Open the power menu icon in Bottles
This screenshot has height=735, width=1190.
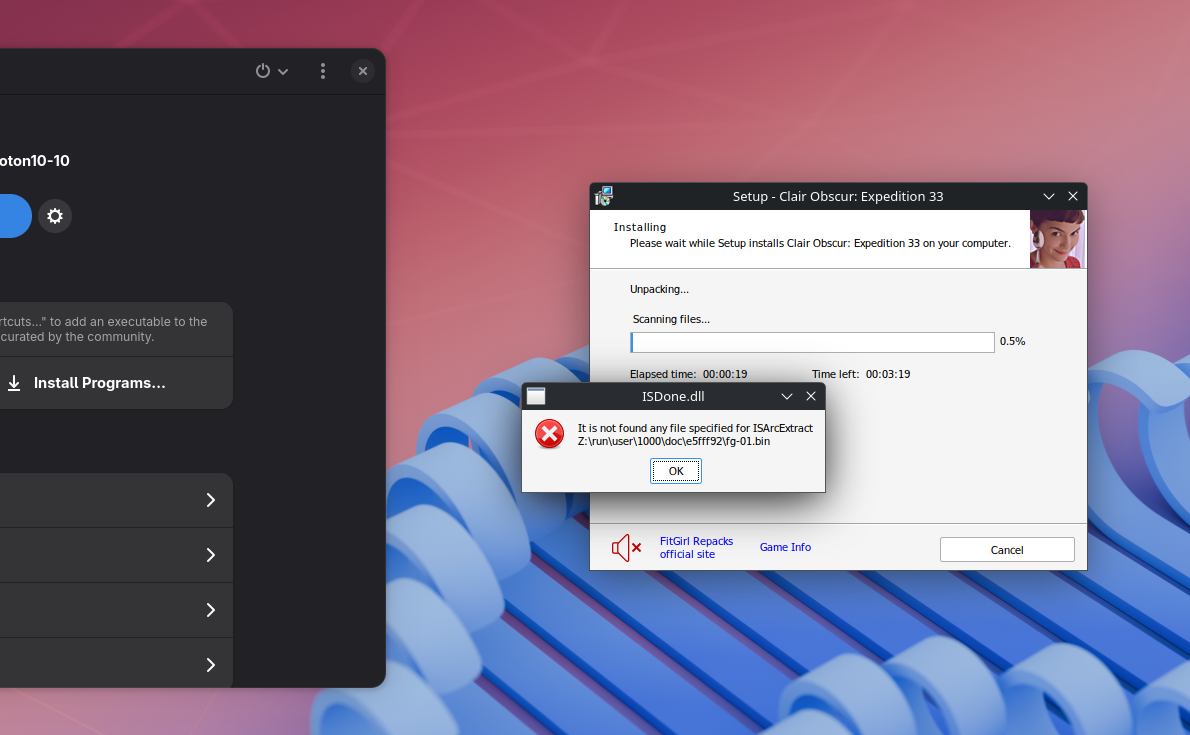[263, 71]
